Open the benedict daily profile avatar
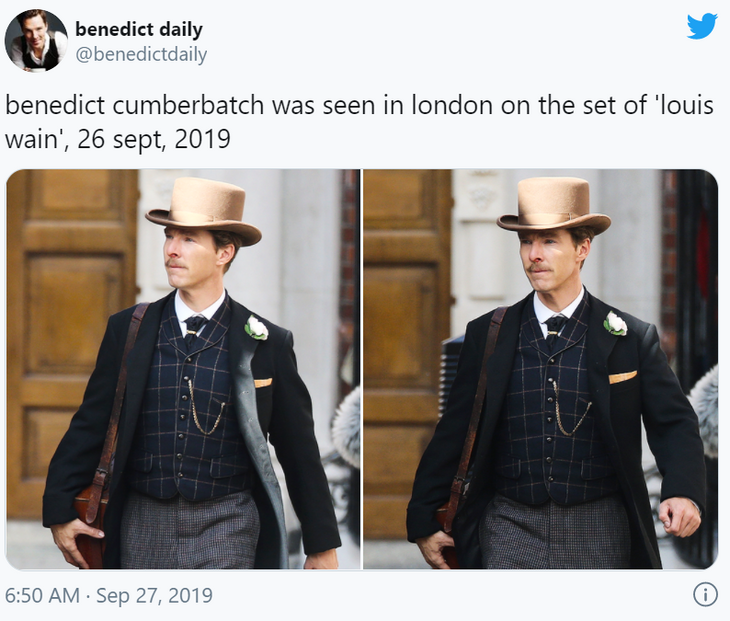Image resolution: width=730 pixels, height=621 pixels. point(36,40)
